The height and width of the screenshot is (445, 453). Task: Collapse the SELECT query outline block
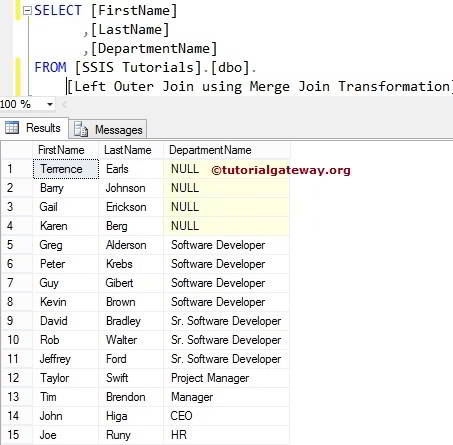pos(27,11)
